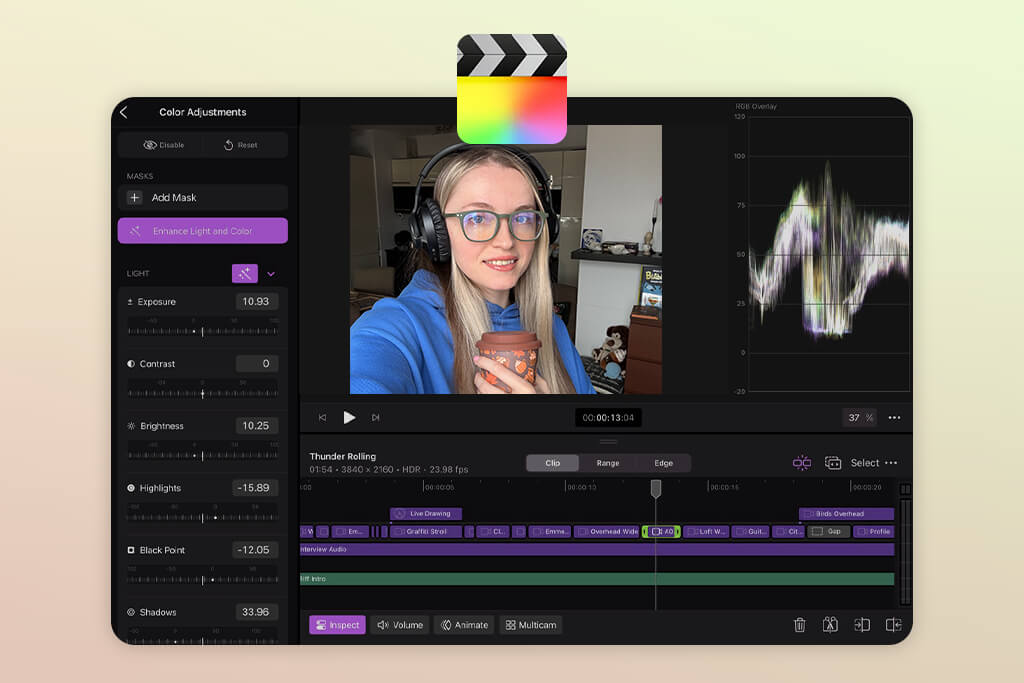This screenshot has width=1024, height=683.
Task: Select the green highlighted clip at playhead
Action: [661, 532]
